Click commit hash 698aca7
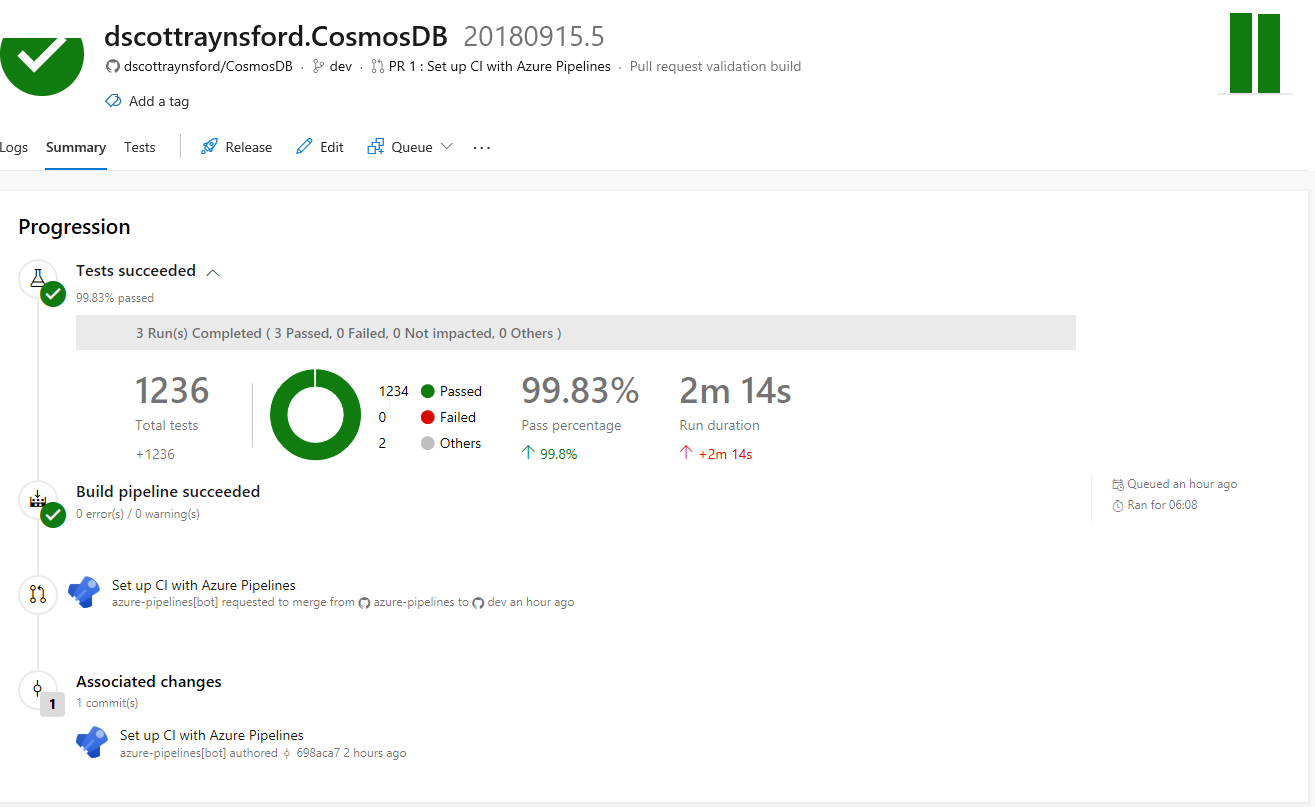 pyautogui.click(x=318, y=753)
